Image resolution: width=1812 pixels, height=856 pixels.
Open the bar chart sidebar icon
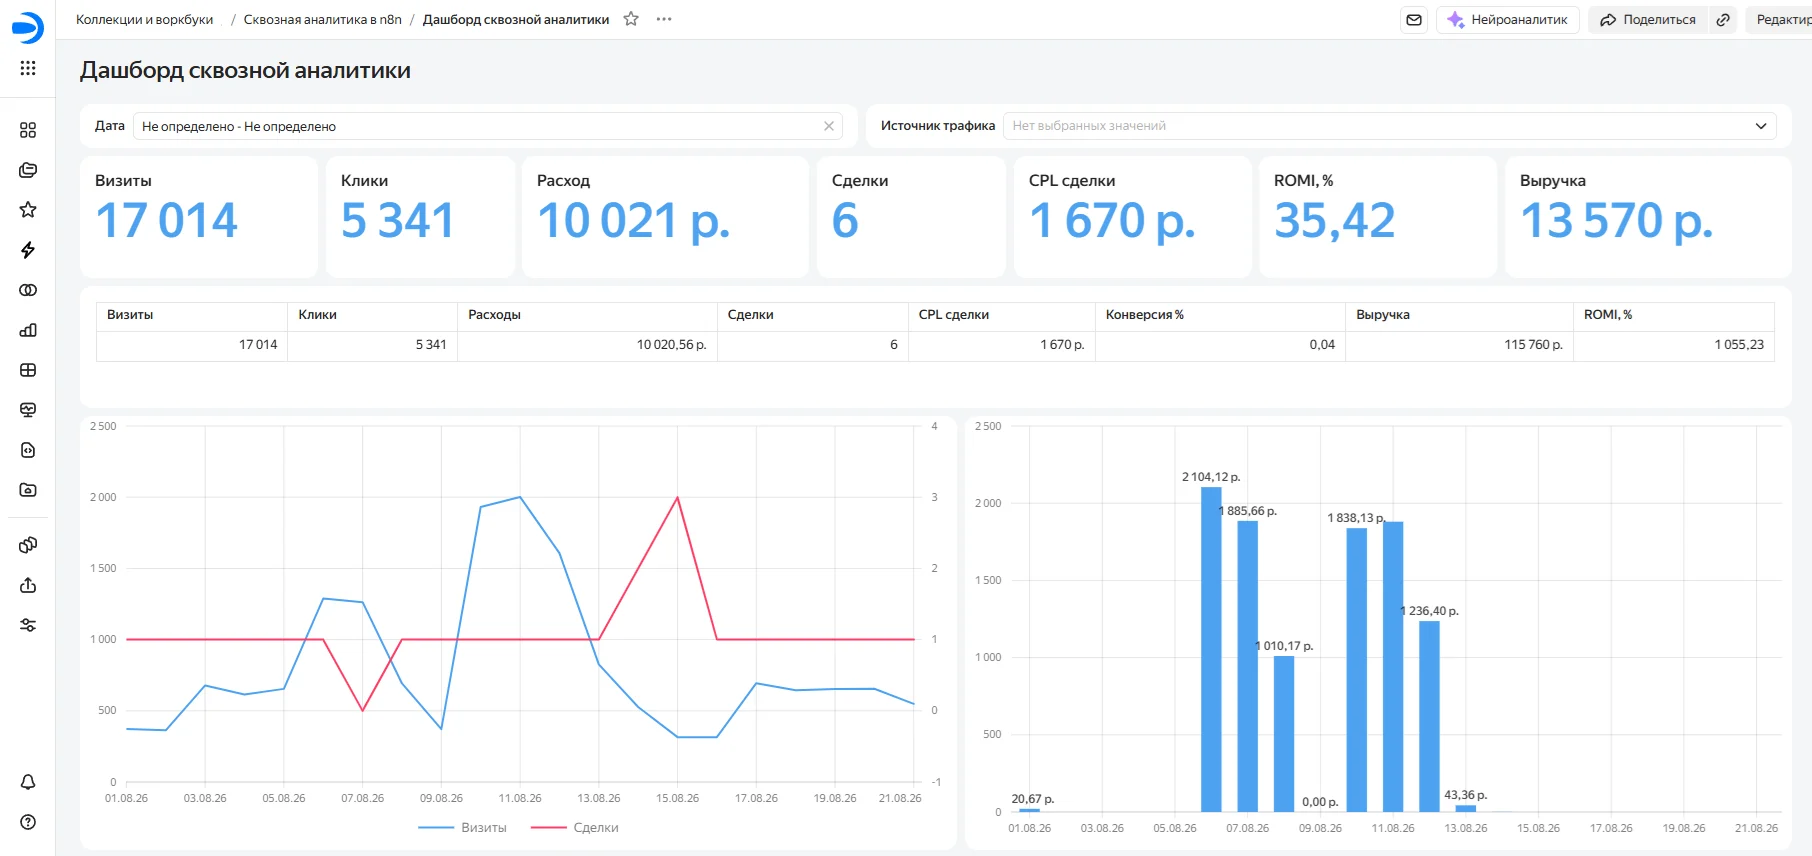[28, 330]
